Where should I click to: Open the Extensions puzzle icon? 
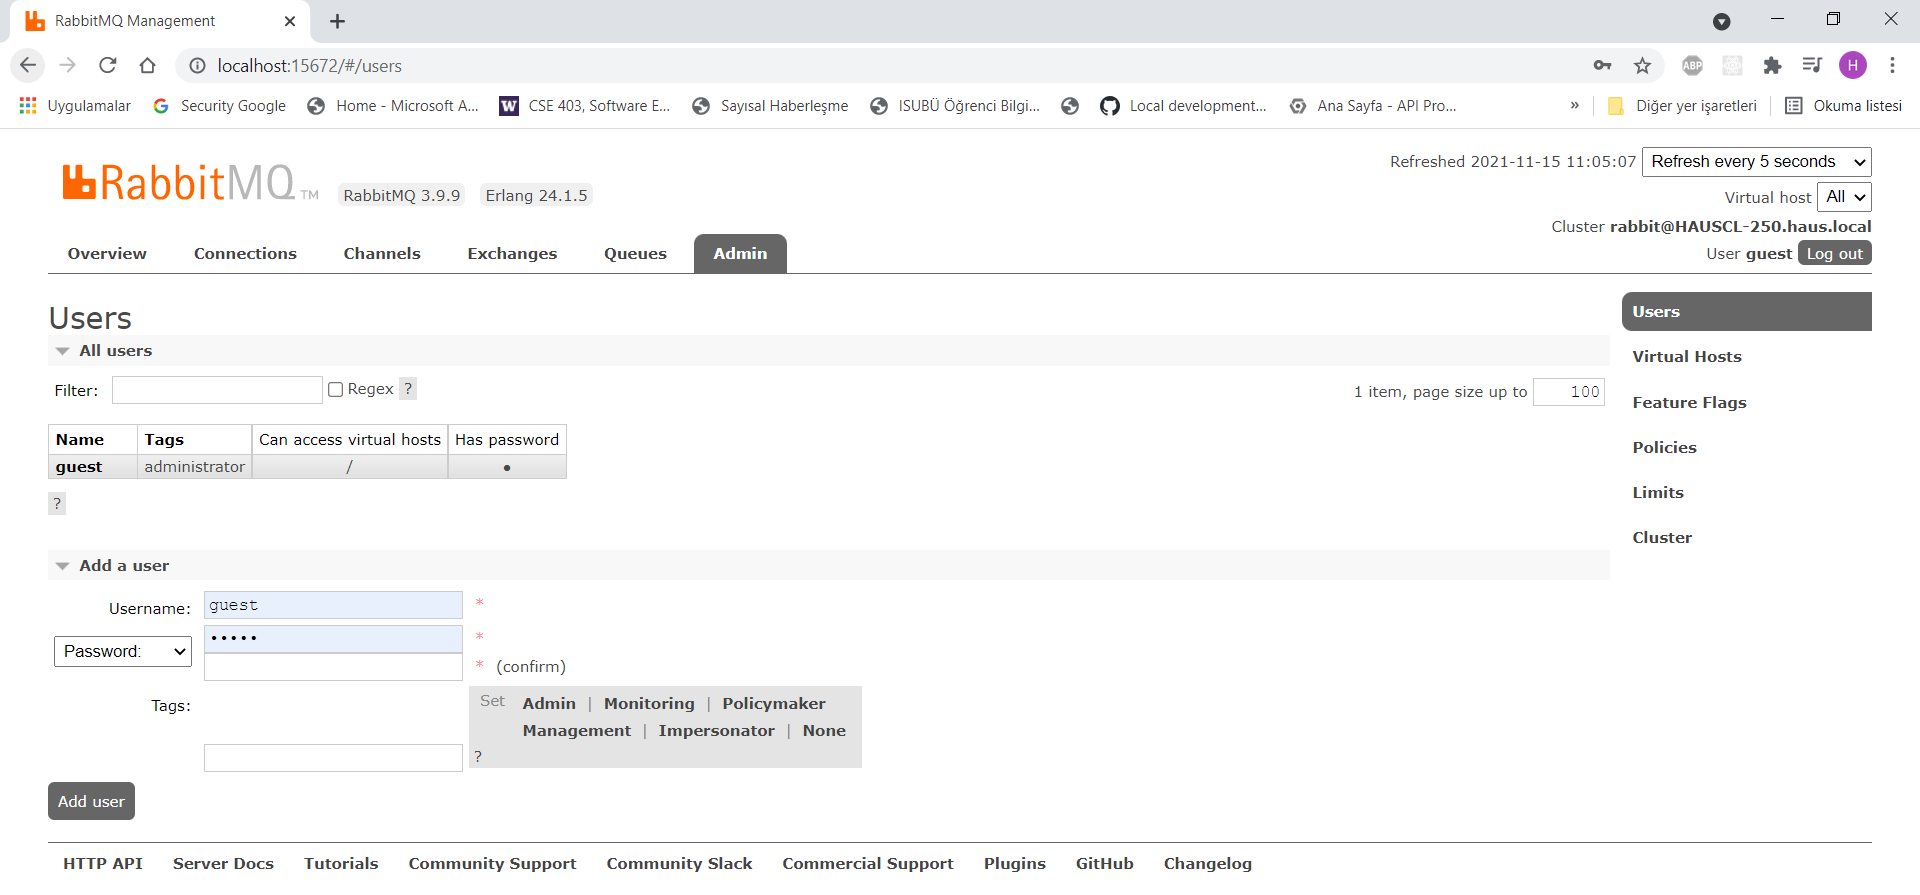[x=1772, y=66]
